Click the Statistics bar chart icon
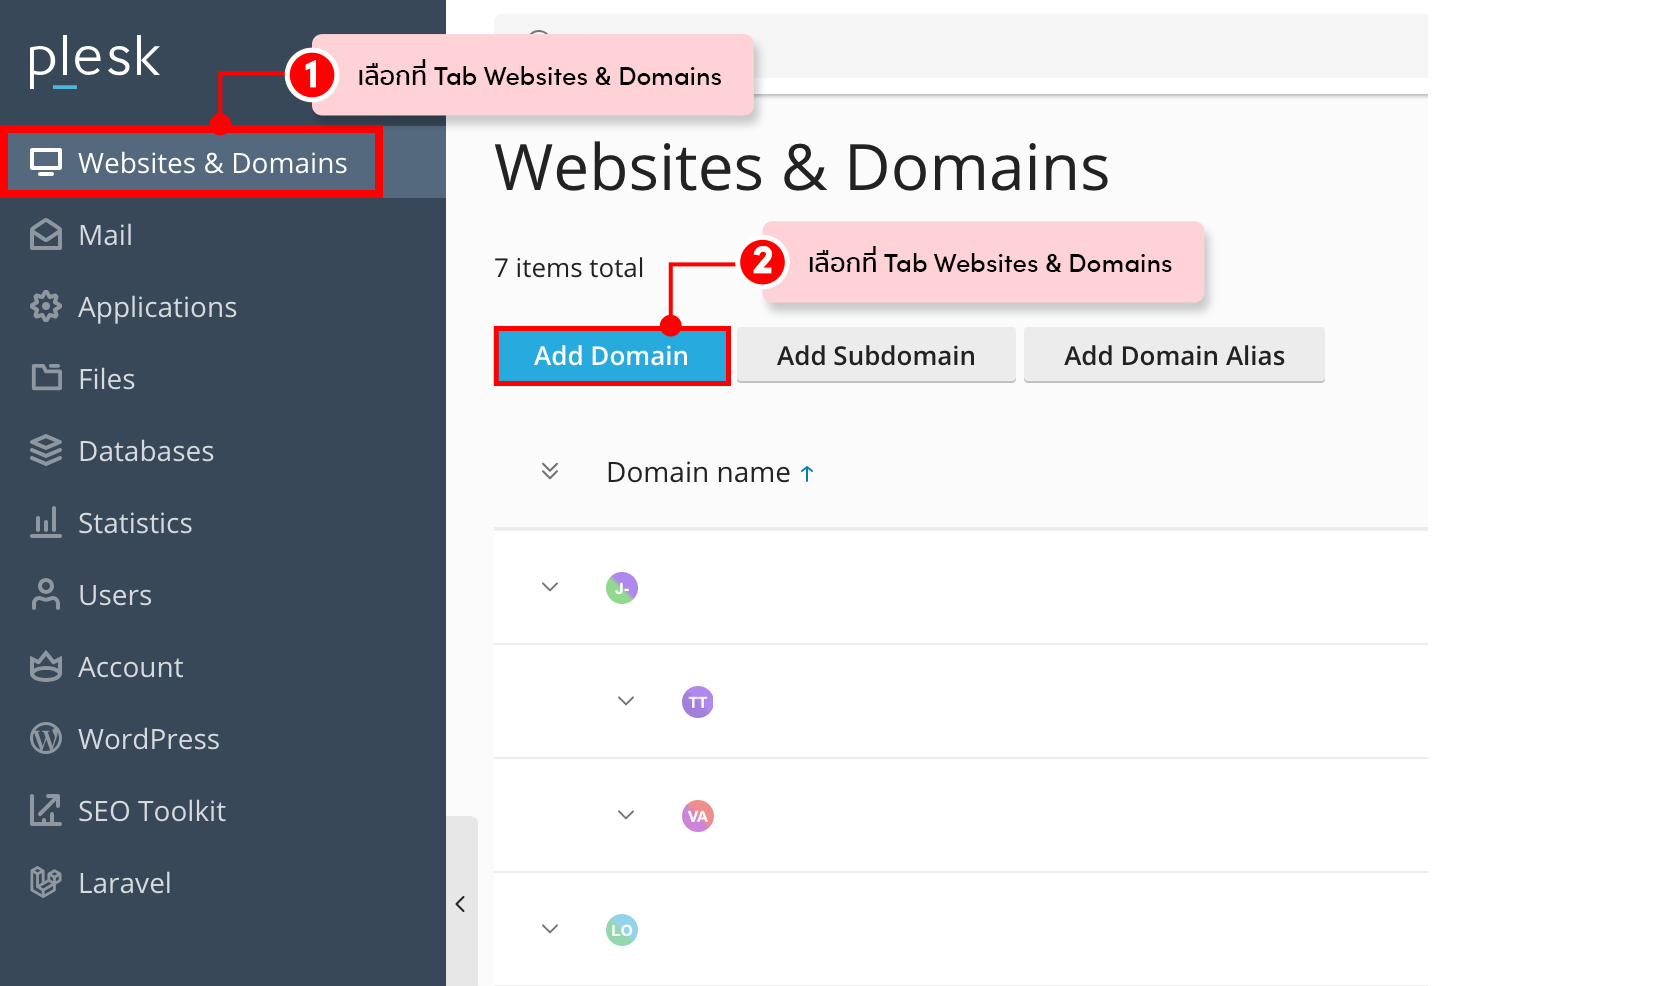Screen dimensions: 1675x986 click(x=46, y=522)
